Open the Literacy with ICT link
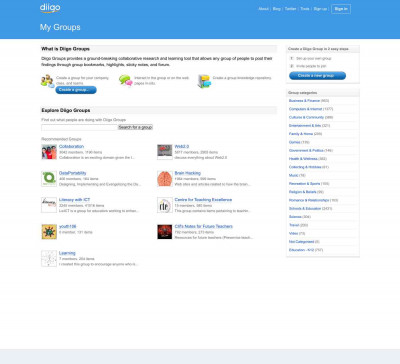 click(x=74, y=200)
